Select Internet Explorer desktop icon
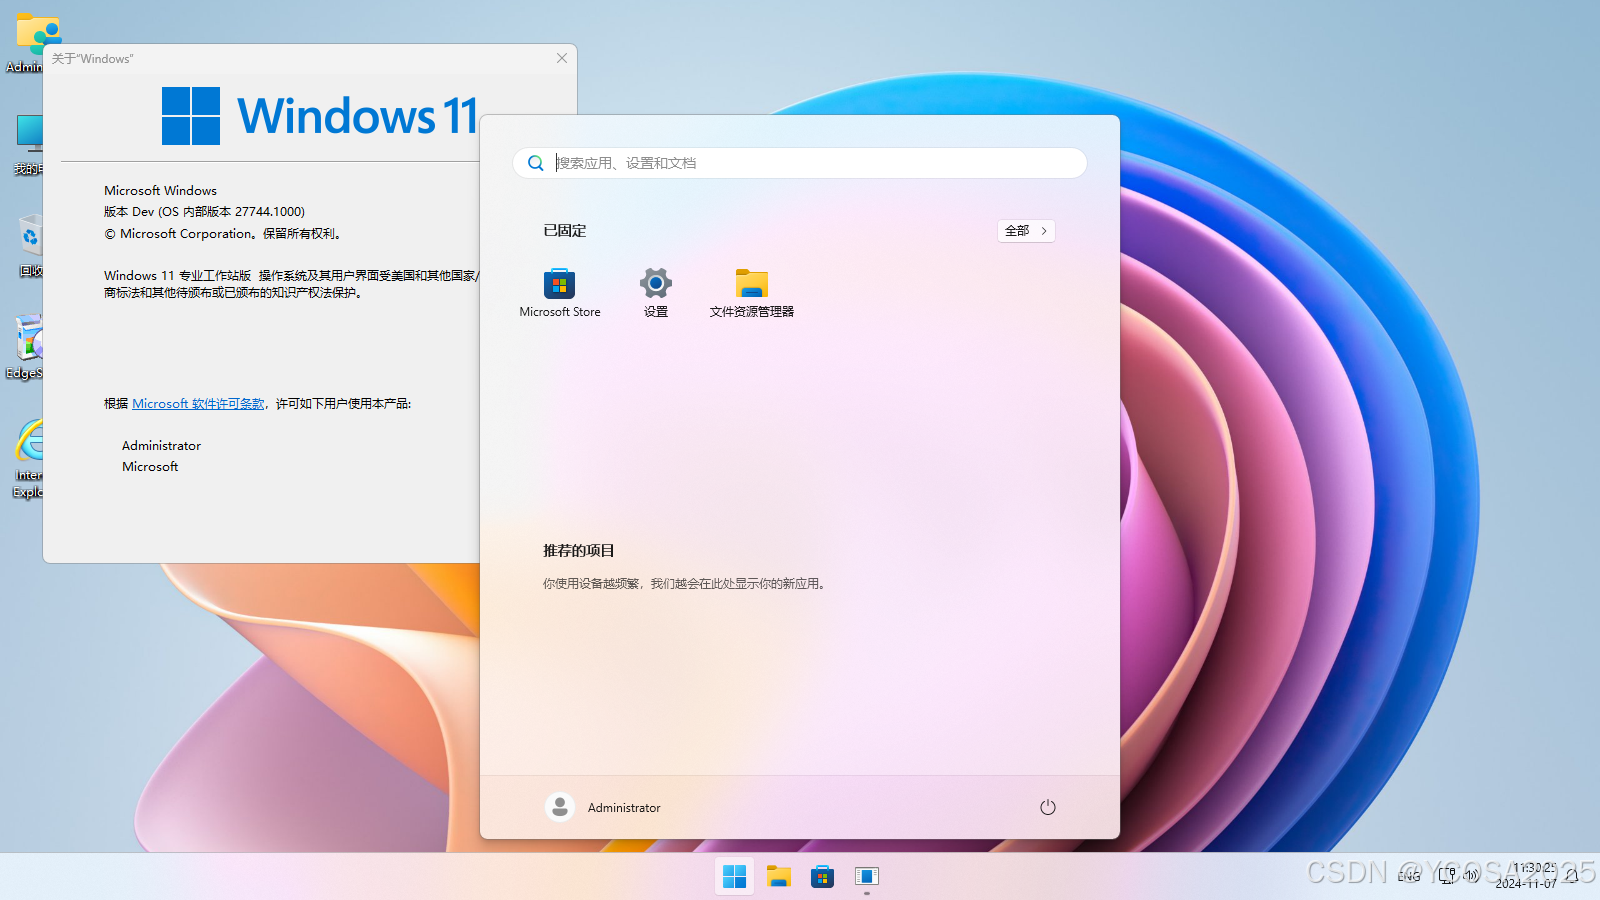Image resolution: width=1600 pixels, height=900 pixels. tap(28, 459)
